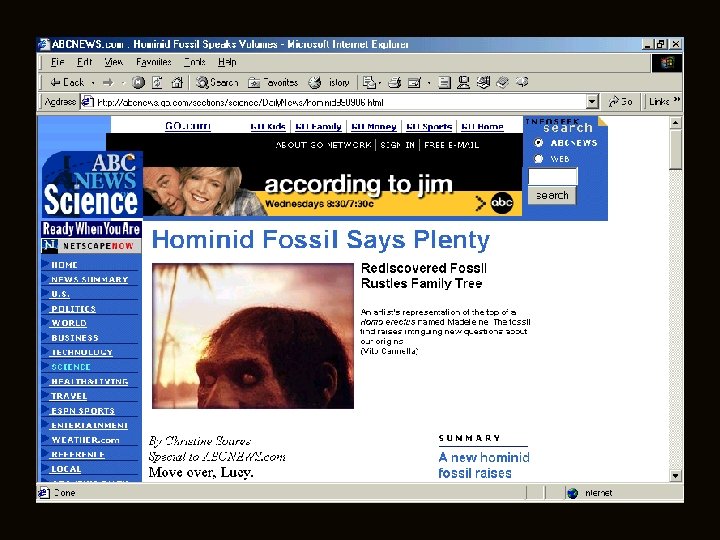Open the File menu
The height and width of the screenshot is (540, 720).
coord(57,62)
